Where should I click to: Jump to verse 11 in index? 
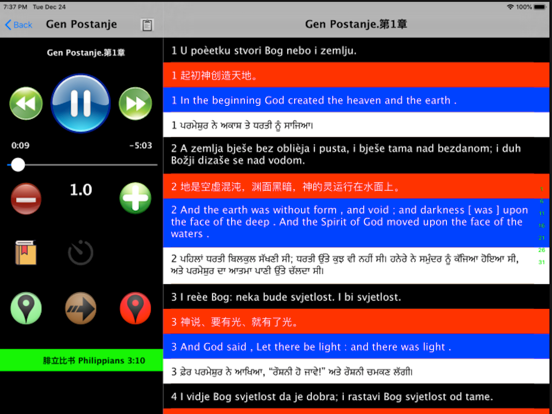pos(542,213)
